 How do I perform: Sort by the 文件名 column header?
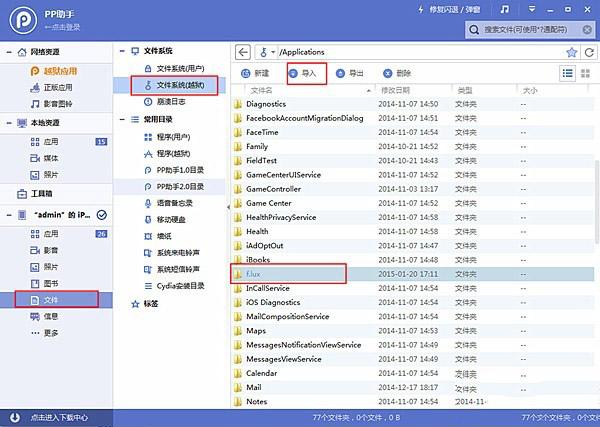(x=261, y=91)
